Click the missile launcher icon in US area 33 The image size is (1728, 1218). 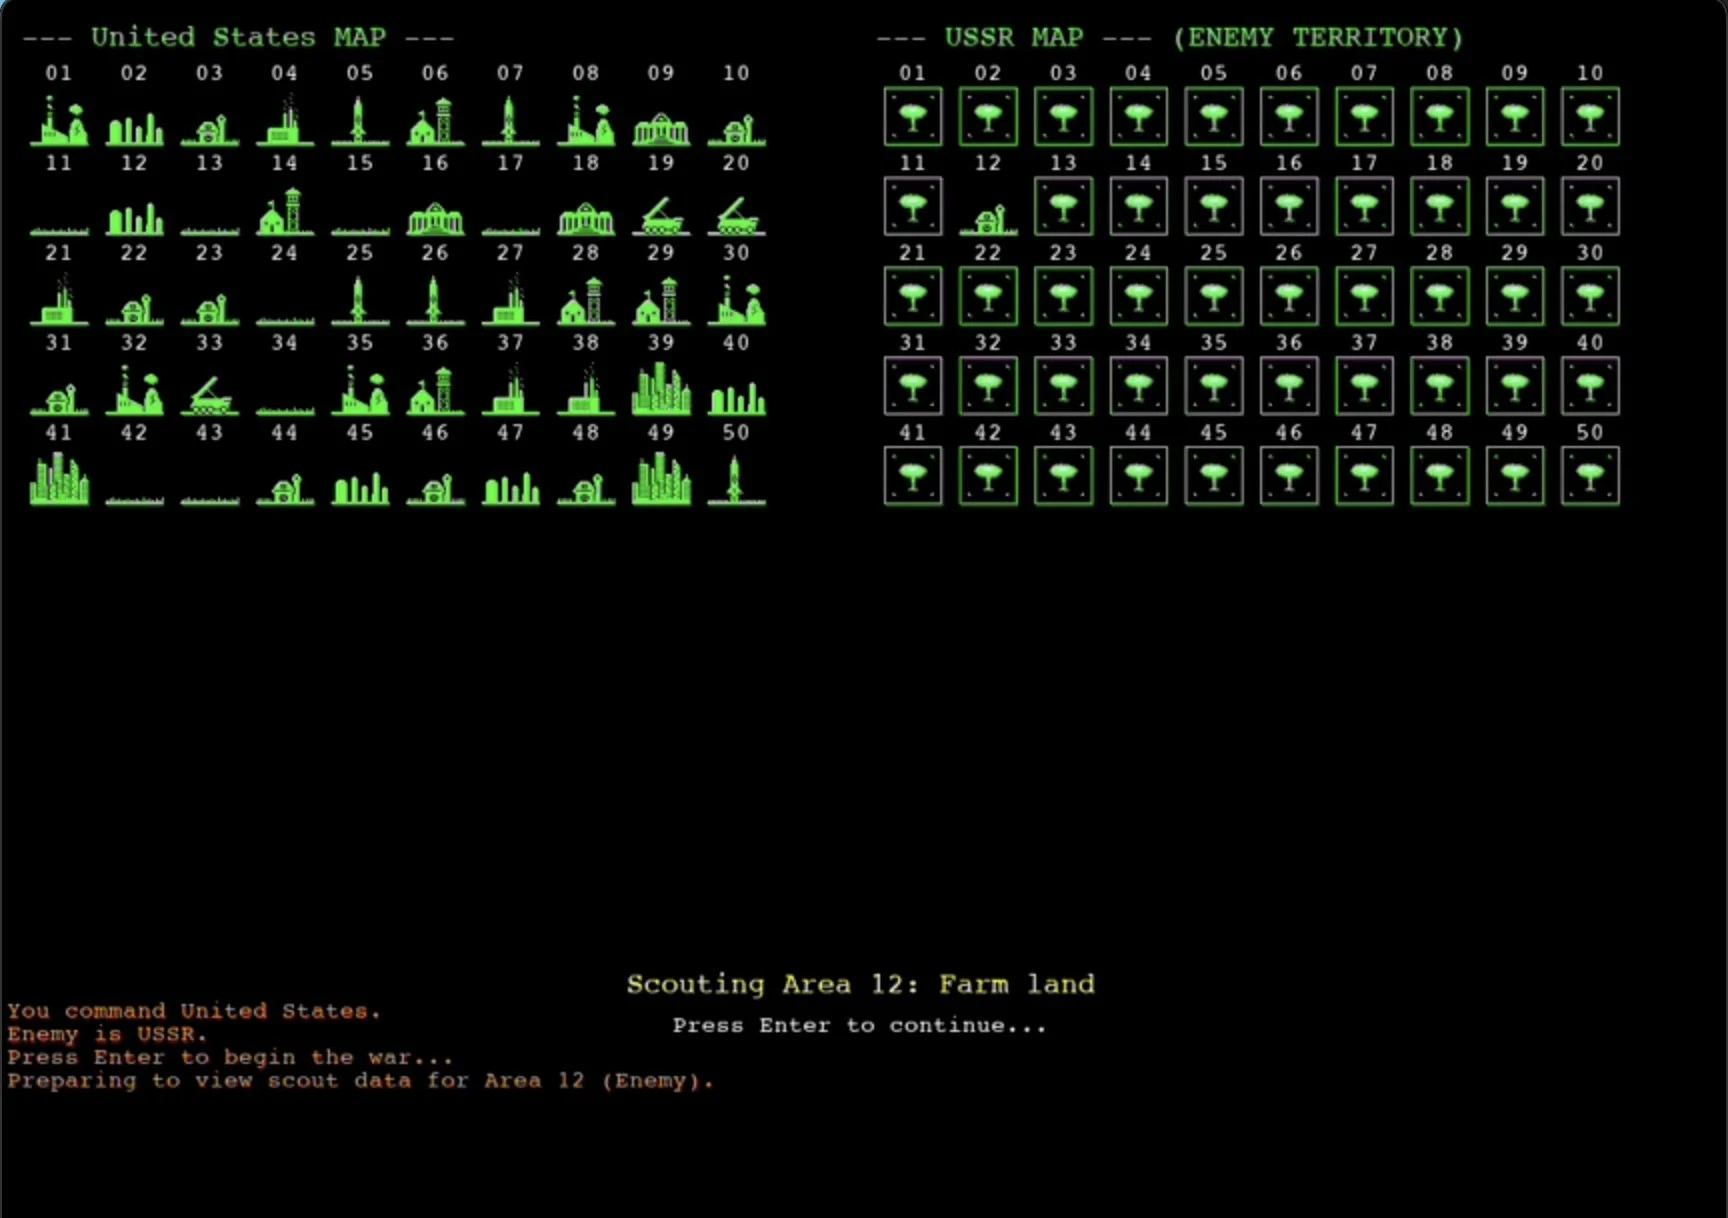tap(210, 394)
